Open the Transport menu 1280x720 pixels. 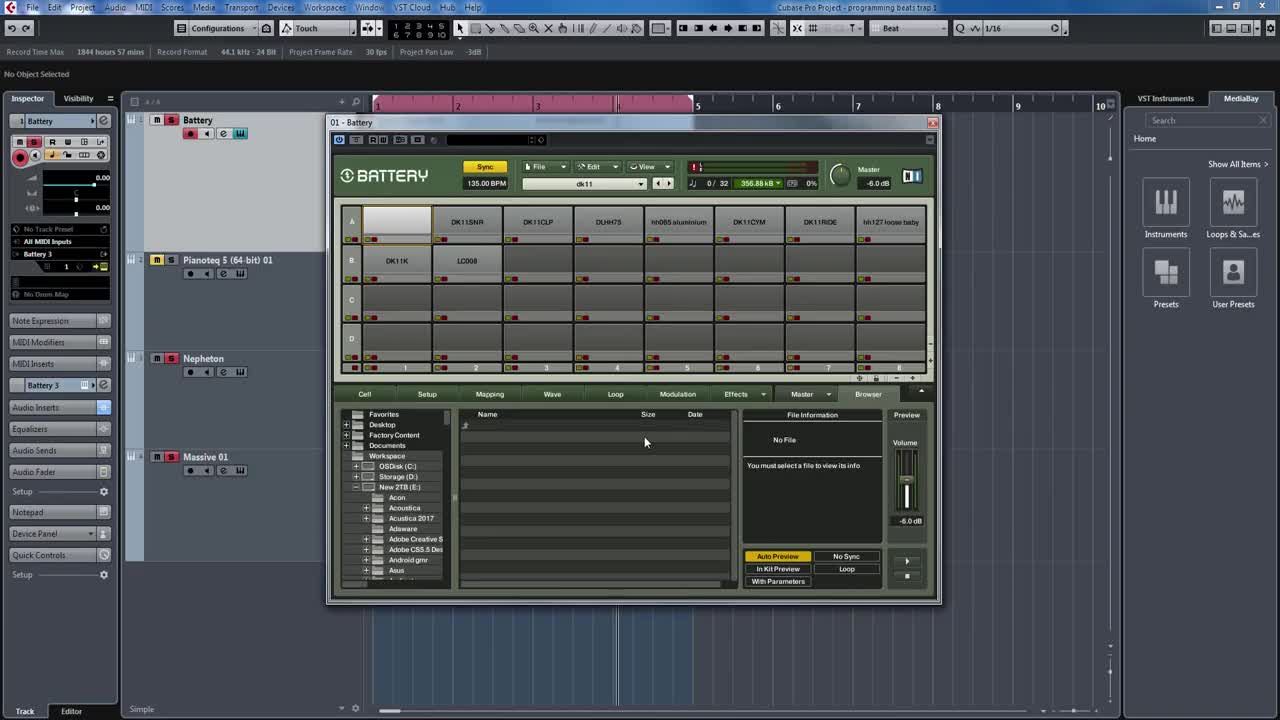tap(241, 7)
